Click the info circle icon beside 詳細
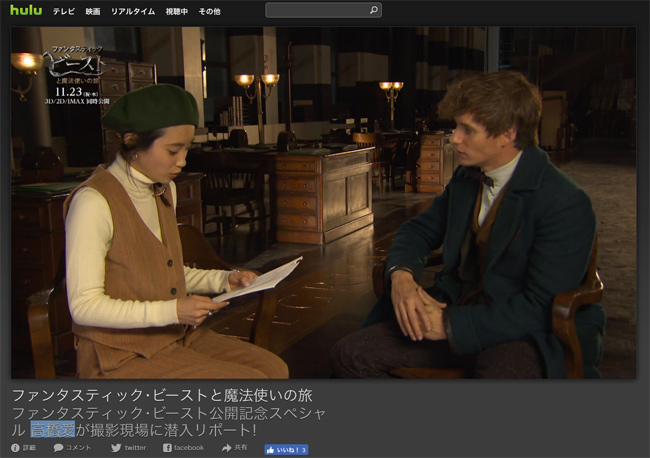Viewport: 650px width, 458px height. tap(15, 448)
